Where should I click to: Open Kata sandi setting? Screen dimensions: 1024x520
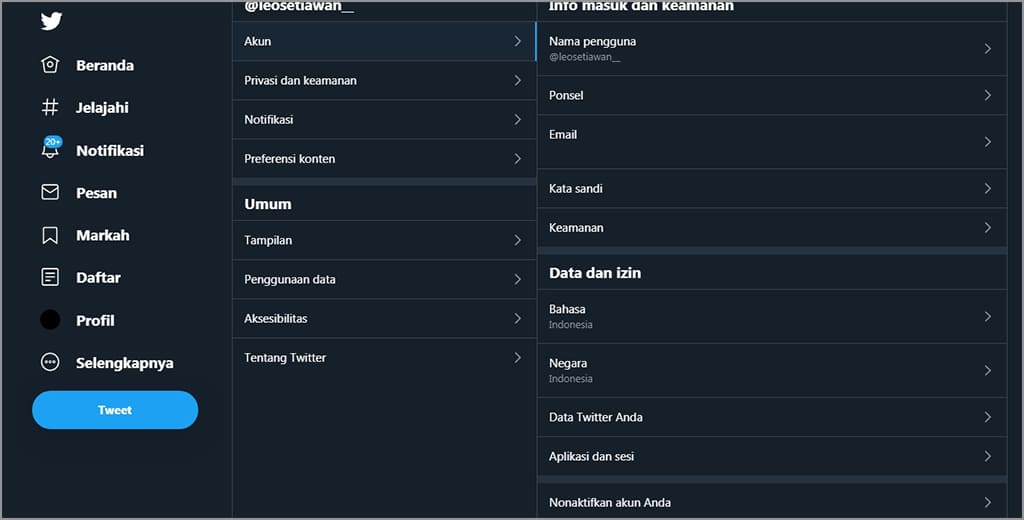[772, 189]
